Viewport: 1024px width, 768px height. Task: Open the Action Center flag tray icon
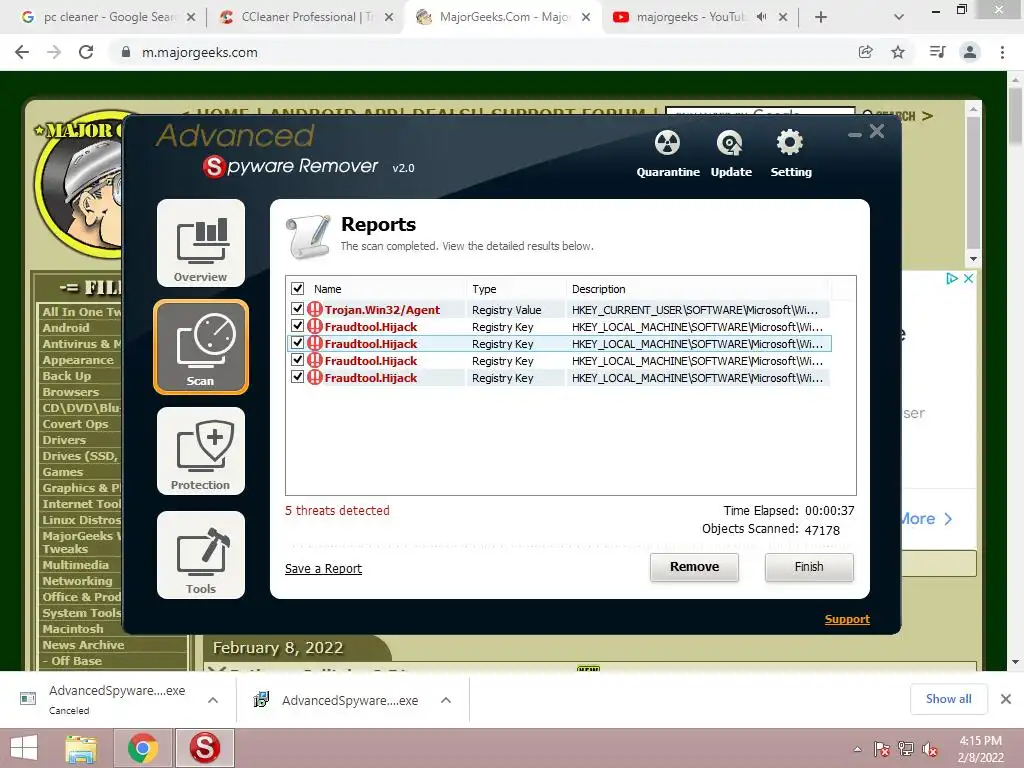pos(882,749)
